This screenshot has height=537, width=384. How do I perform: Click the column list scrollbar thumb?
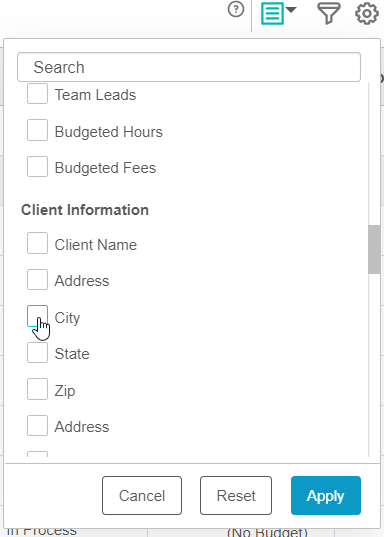click(x=374, y=249)
